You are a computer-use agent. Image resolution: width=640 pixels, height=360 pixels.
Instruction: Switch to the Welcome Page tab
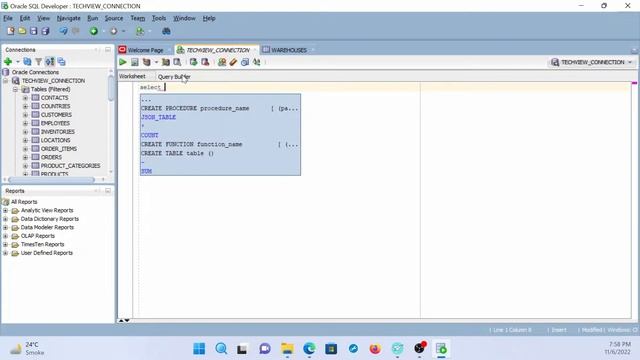click(145, 50)
